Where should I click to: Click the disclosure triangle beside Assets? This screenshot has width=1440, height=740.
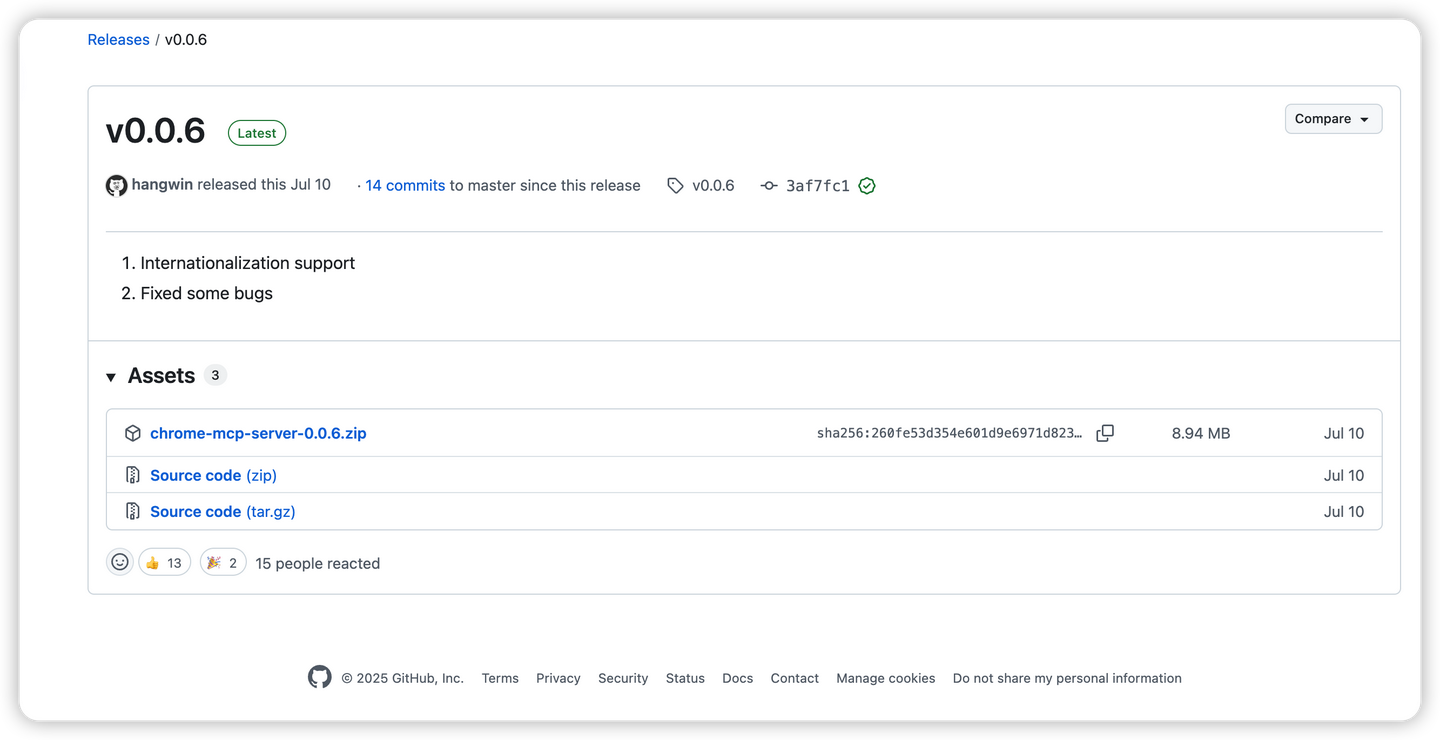click(110, 376)
